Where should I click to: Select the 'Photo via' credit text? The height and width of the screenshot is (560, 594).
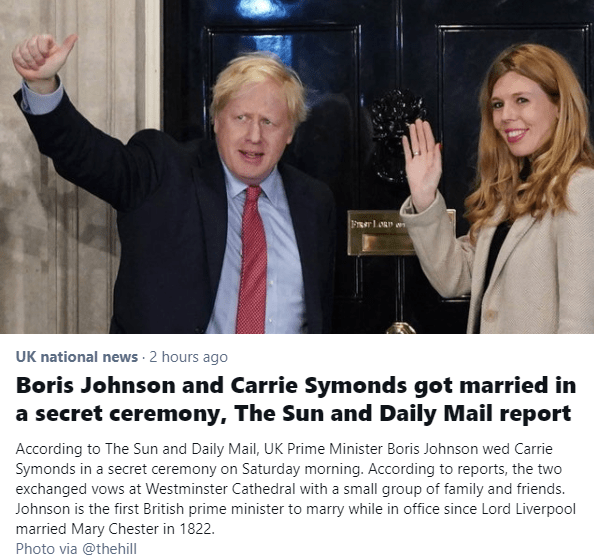[47, 549]
